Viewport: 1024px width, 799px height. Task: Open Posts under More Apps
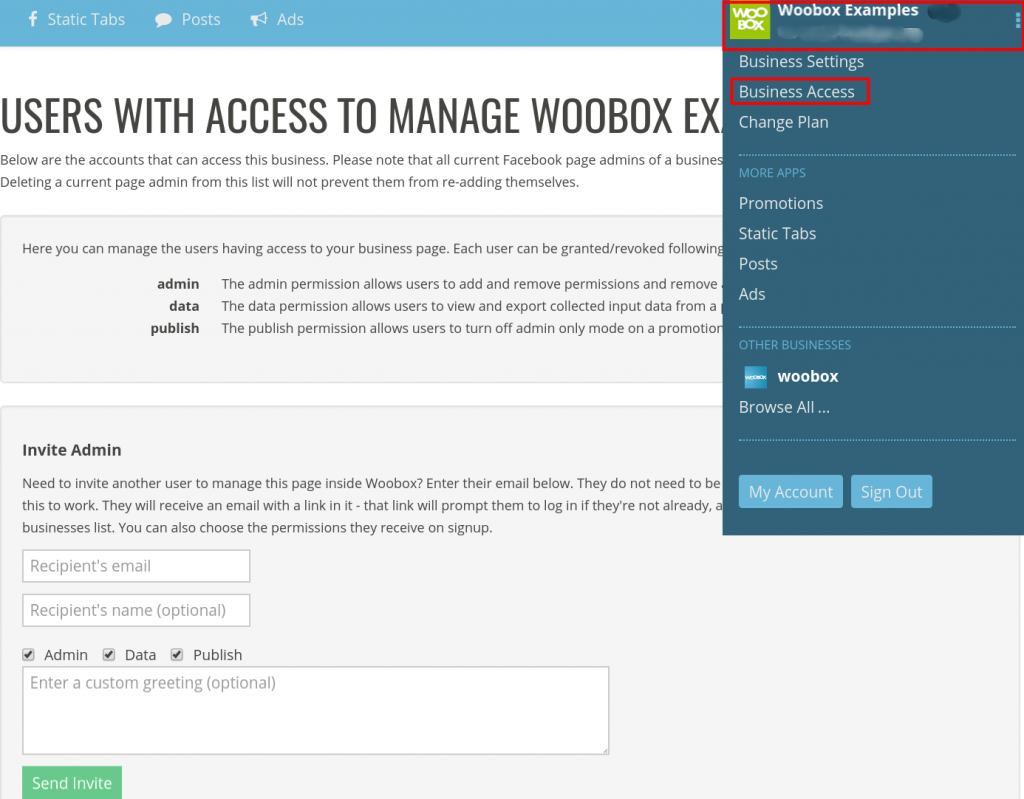(x=757, y=263)
